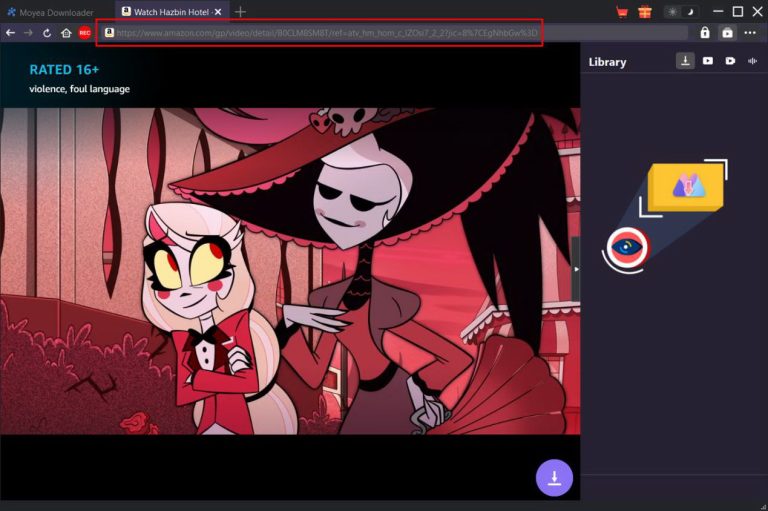Click the padlock icon beside the address bar

click(x=705, y=32)
